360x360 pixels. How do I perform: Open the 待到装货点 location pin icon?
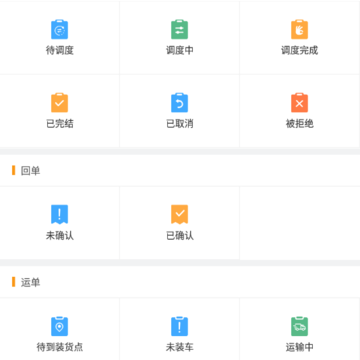pos(59,326)
